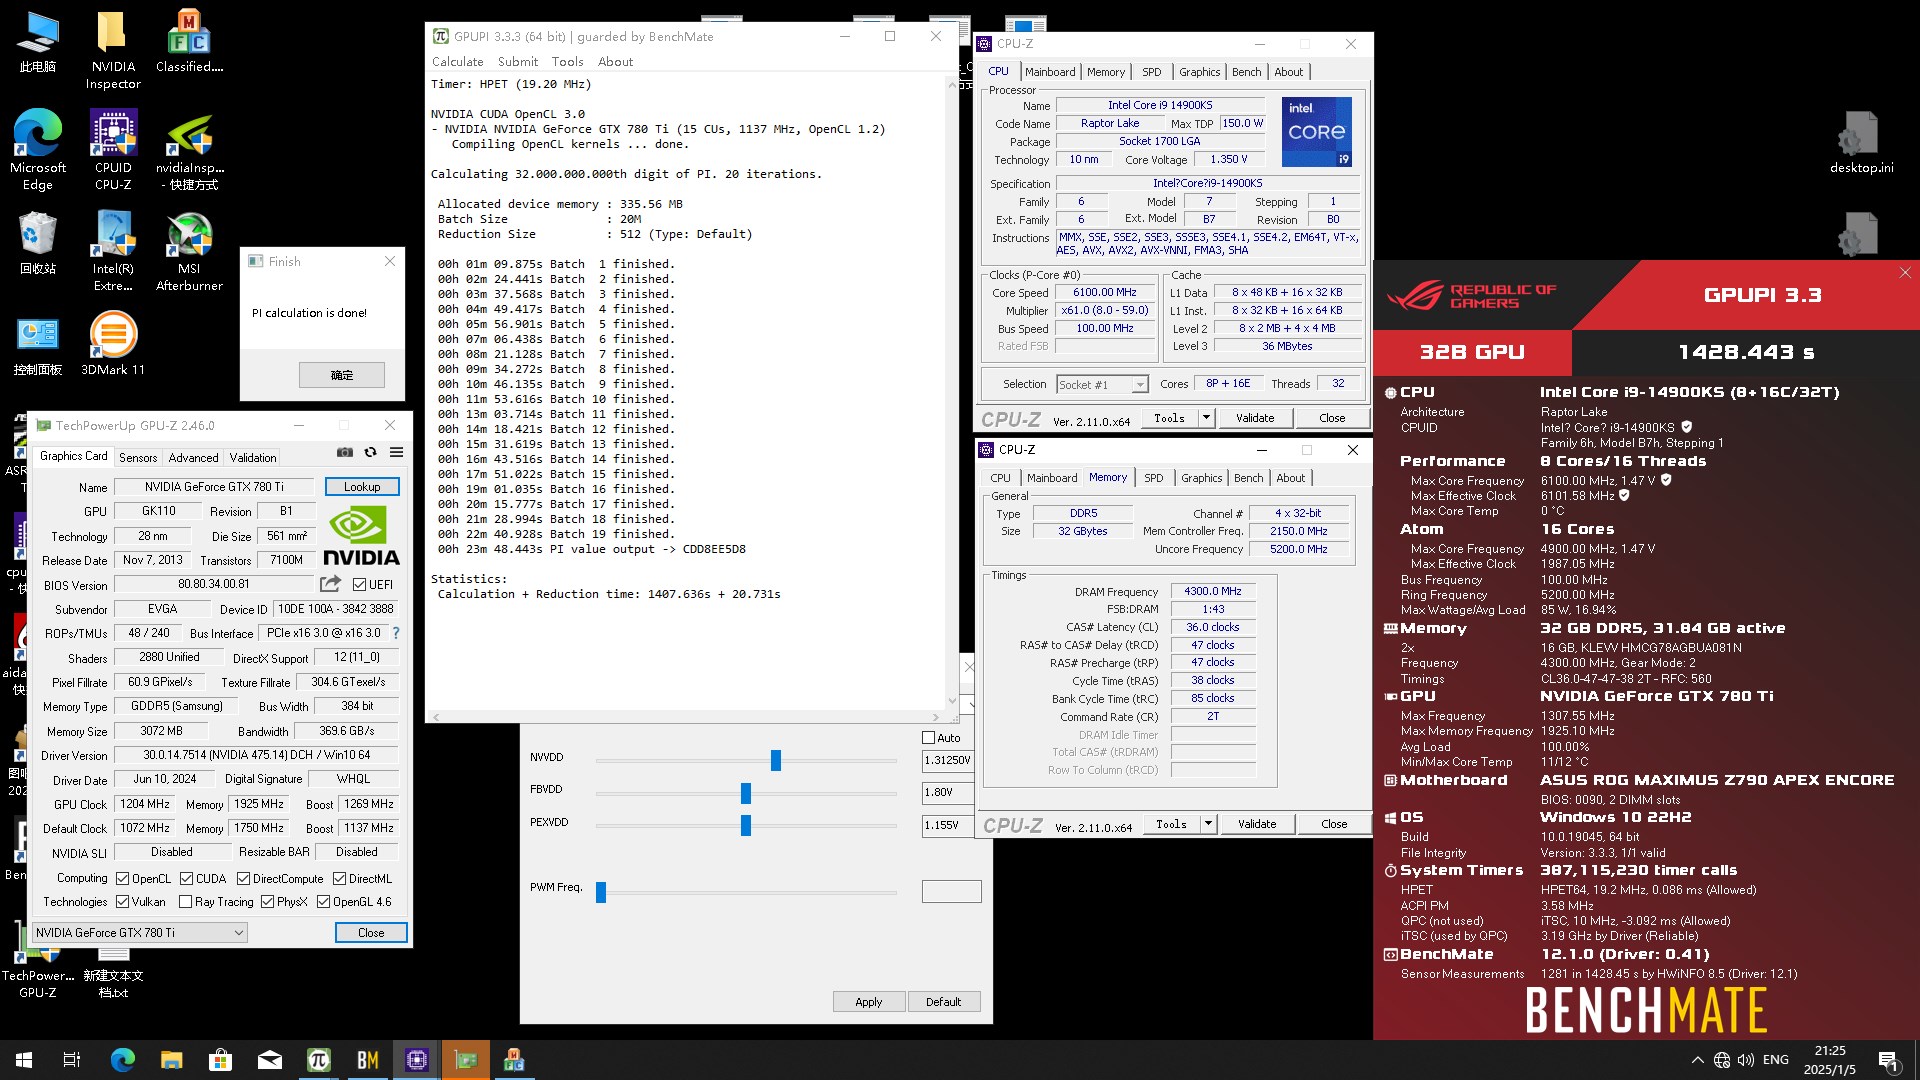
Task: Refresh GPU-Z with the refresh icon
Action: coord(370,453)
